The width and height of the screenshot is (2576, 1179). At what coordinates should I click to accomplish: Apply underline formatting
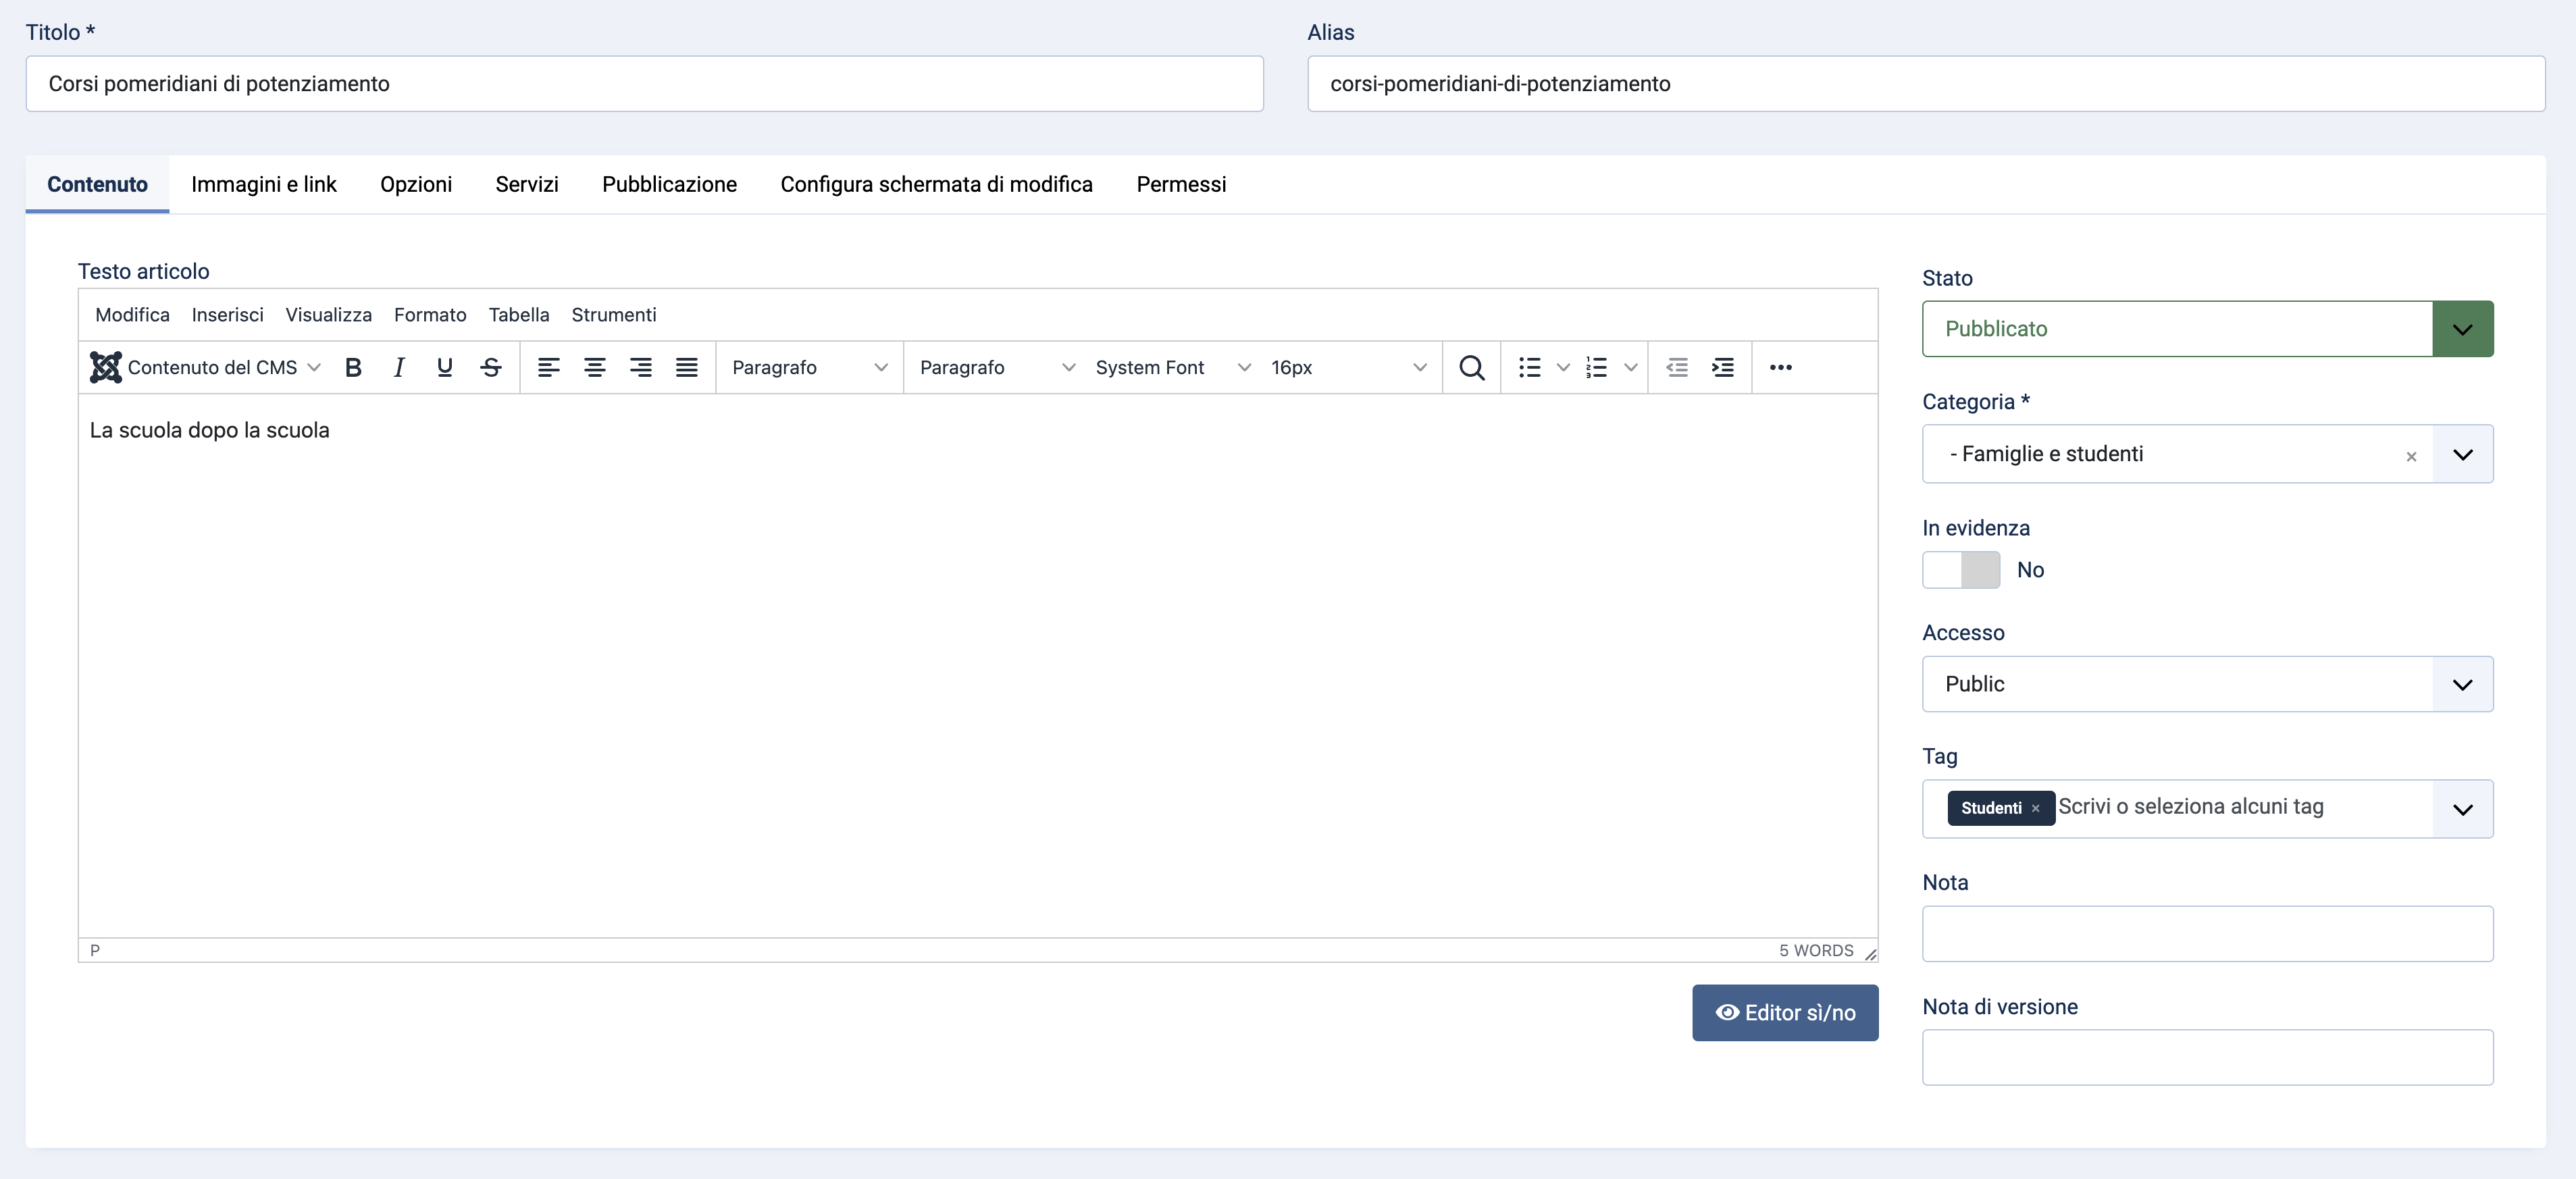(445, 367)
